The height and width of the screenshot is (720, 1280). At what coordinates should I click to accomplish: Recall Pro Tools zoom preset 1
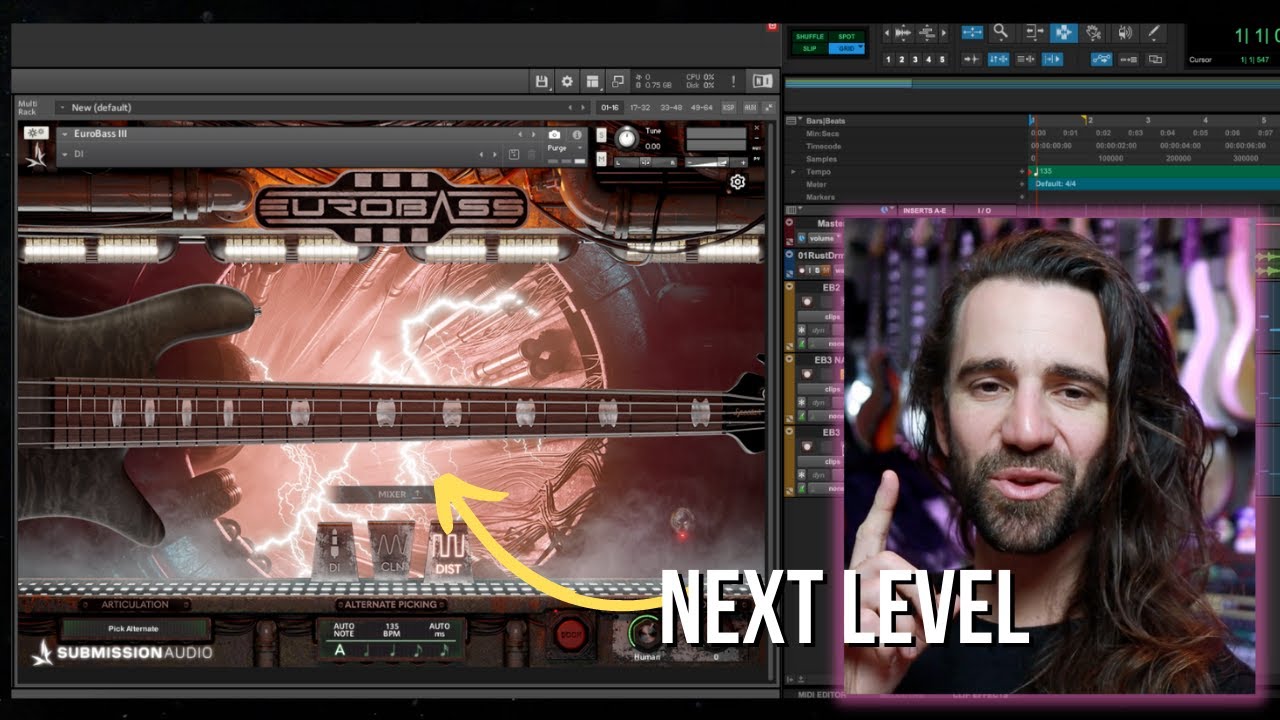tap(888, 59)
